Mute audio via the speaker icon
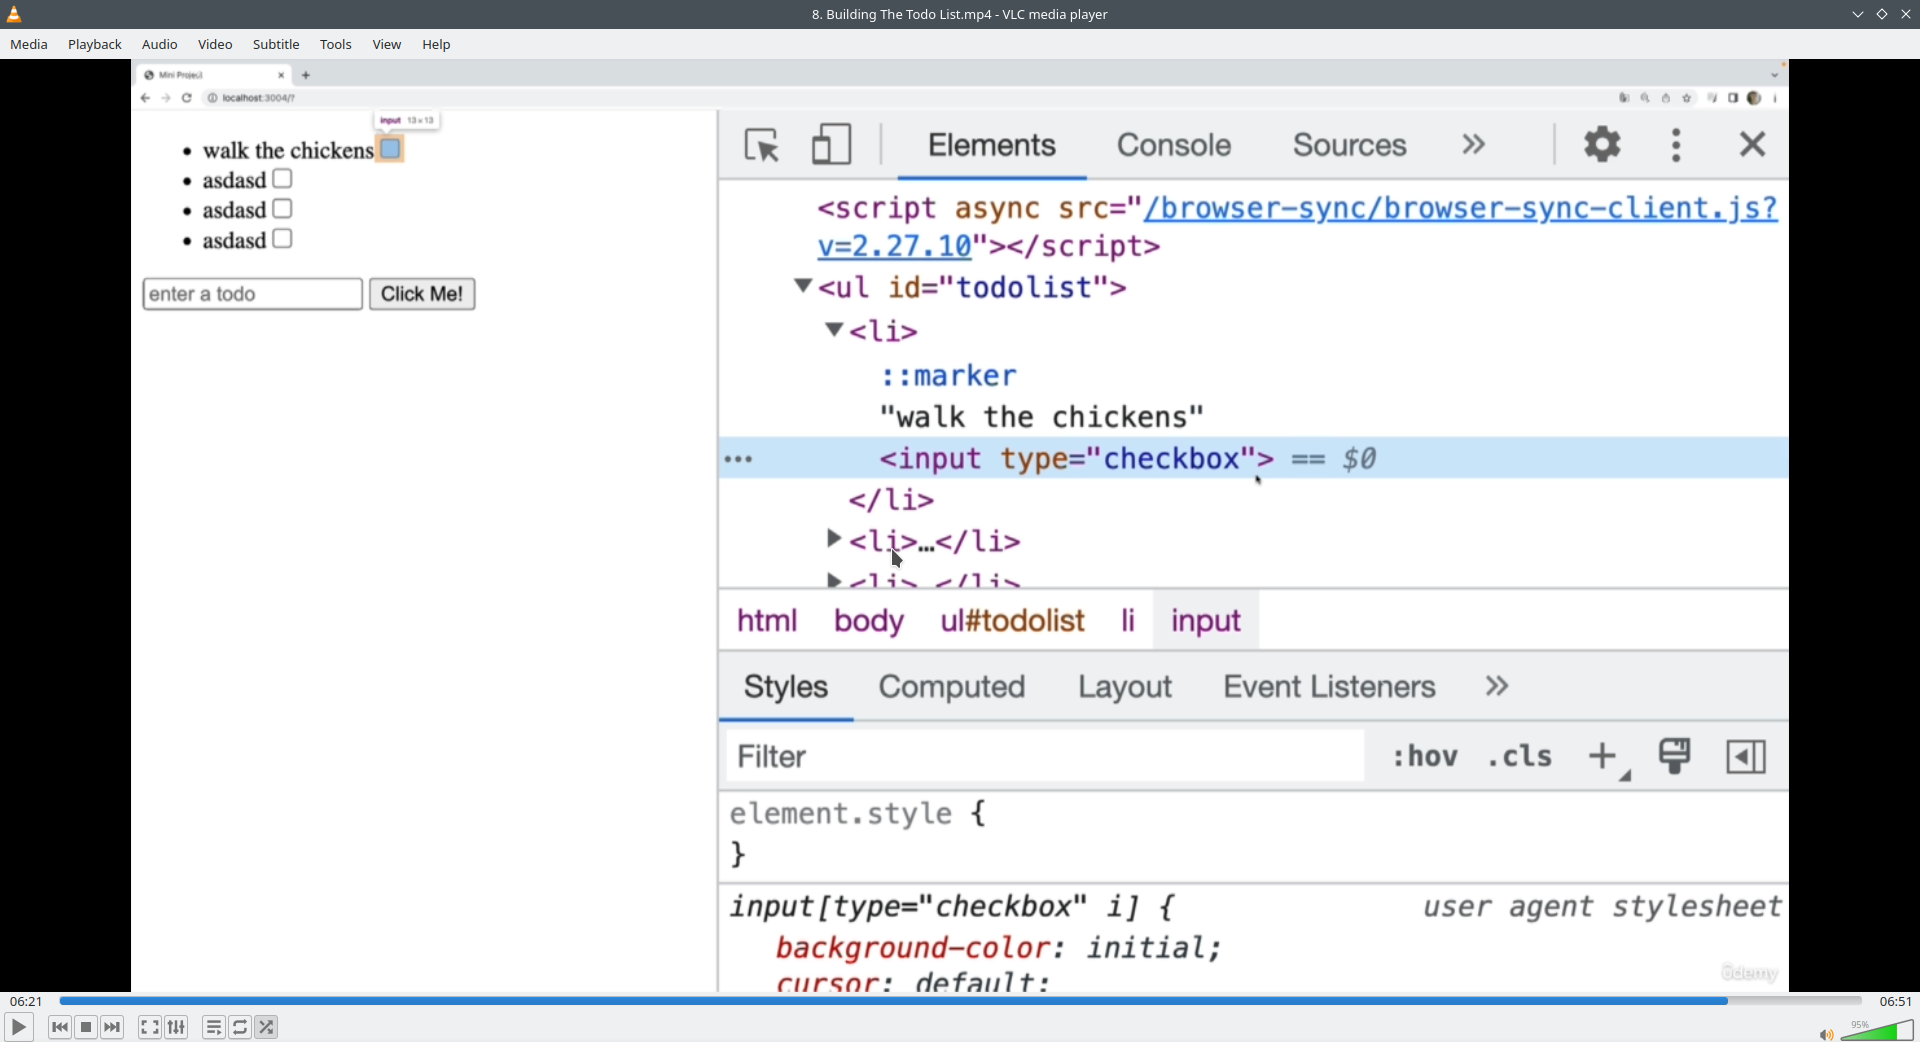Screen dimensions: 1920x1042 point(1826,1034)
